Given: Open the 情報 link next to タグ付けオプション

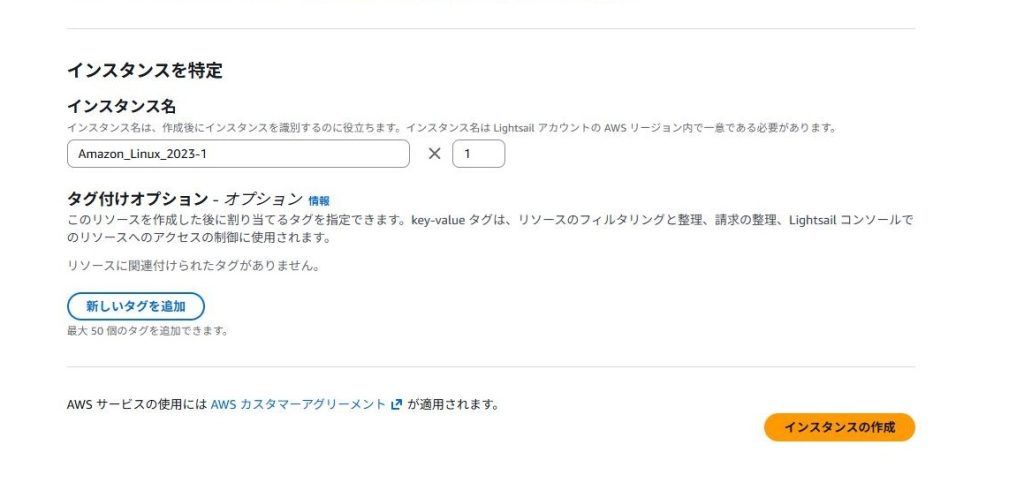Looking at the screenshot, I should [x=319, y=200].
